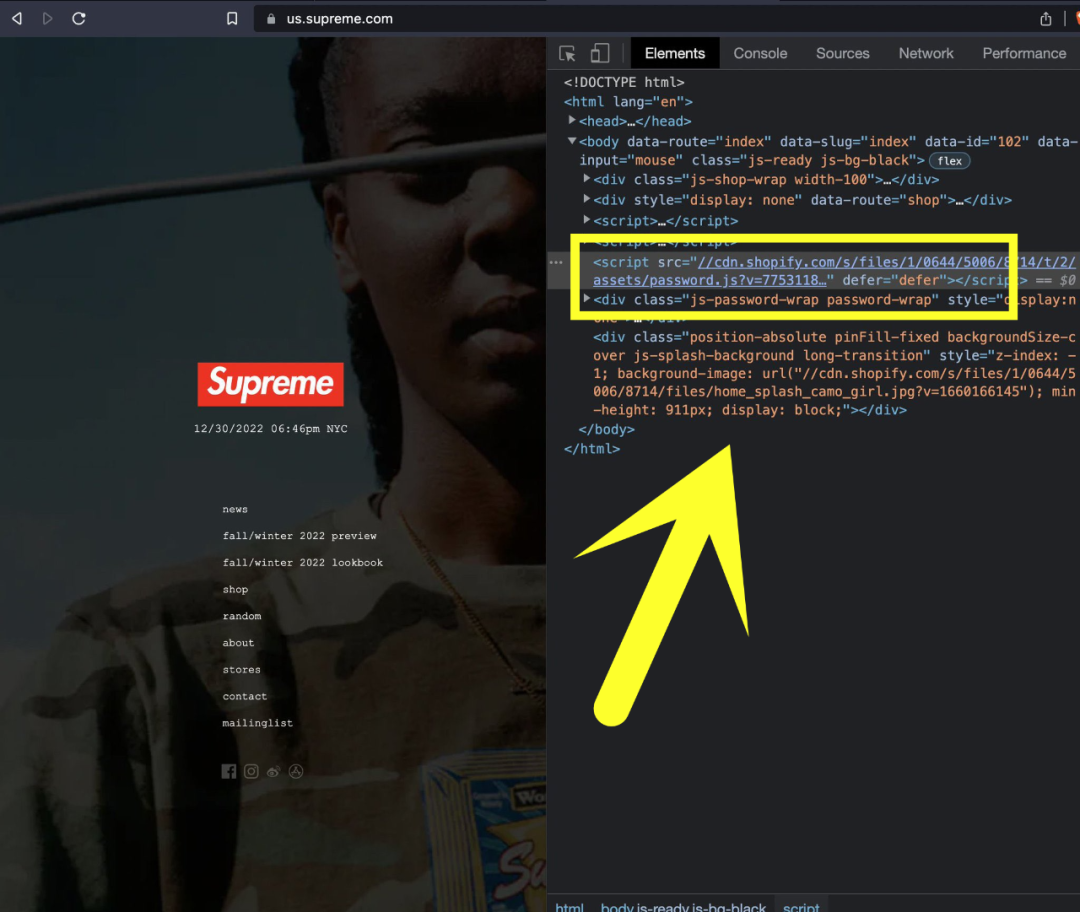This screenshot has width=1080, height=912.
Task: Select the html lang="en" element line
Action: click(628, 101)
